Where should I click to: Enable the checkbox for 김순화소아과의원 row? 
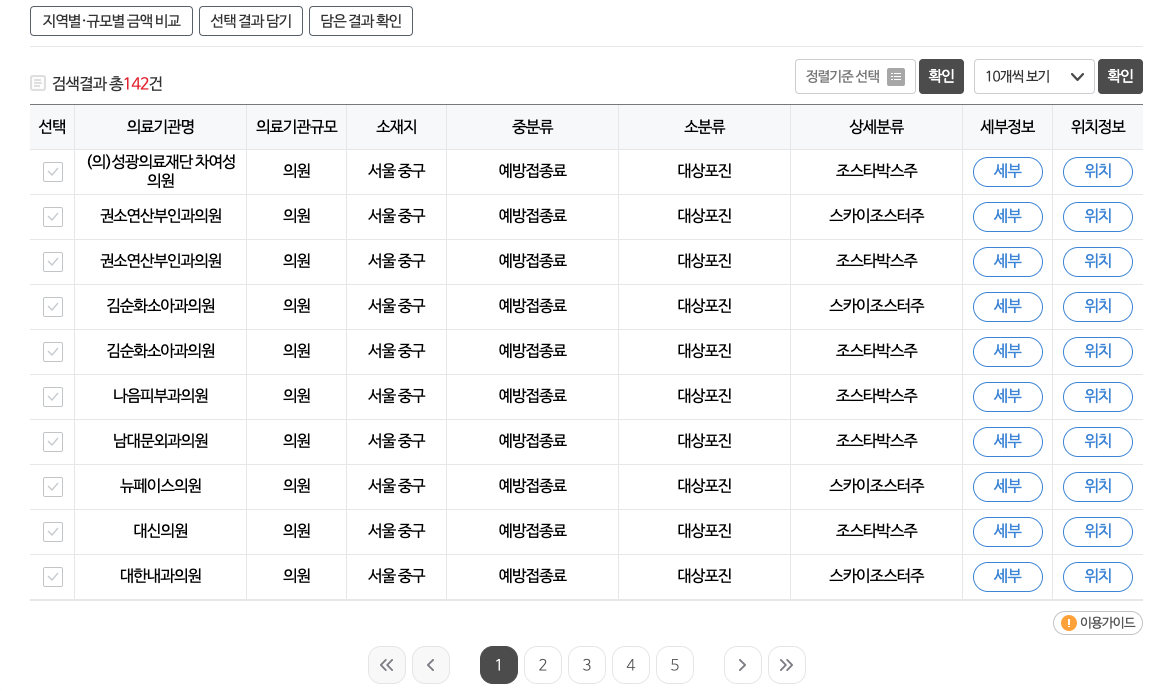[52, 307]
